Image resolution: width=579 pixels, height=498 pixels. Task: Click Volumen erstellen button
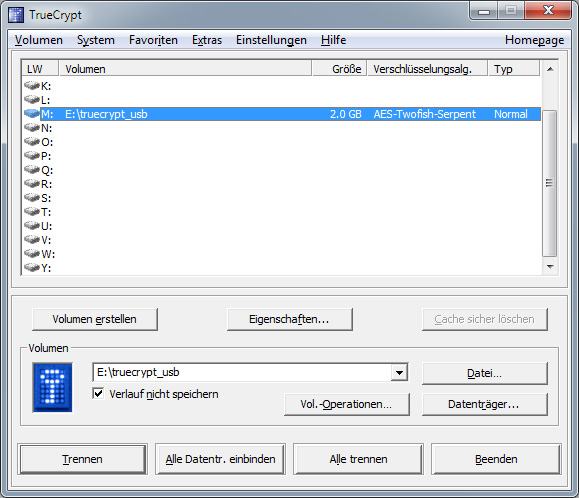pos(95,319)
